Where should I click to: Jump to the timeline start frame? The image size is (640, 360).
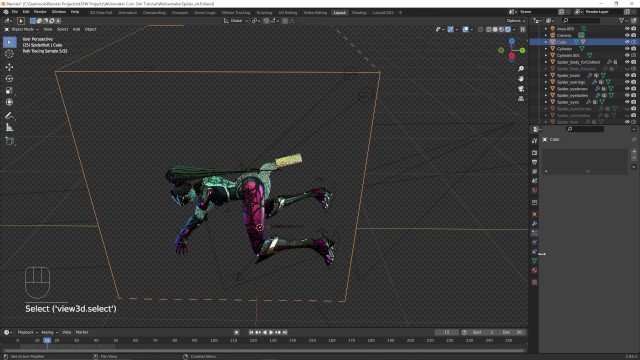pos(251,332)
